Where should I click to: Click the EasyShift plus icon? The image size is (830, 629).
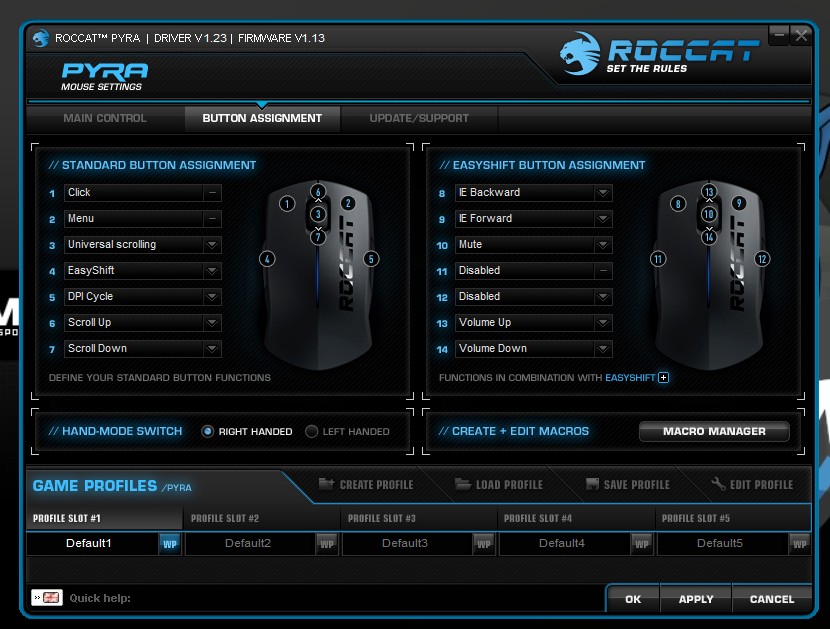tap(663, 378)
